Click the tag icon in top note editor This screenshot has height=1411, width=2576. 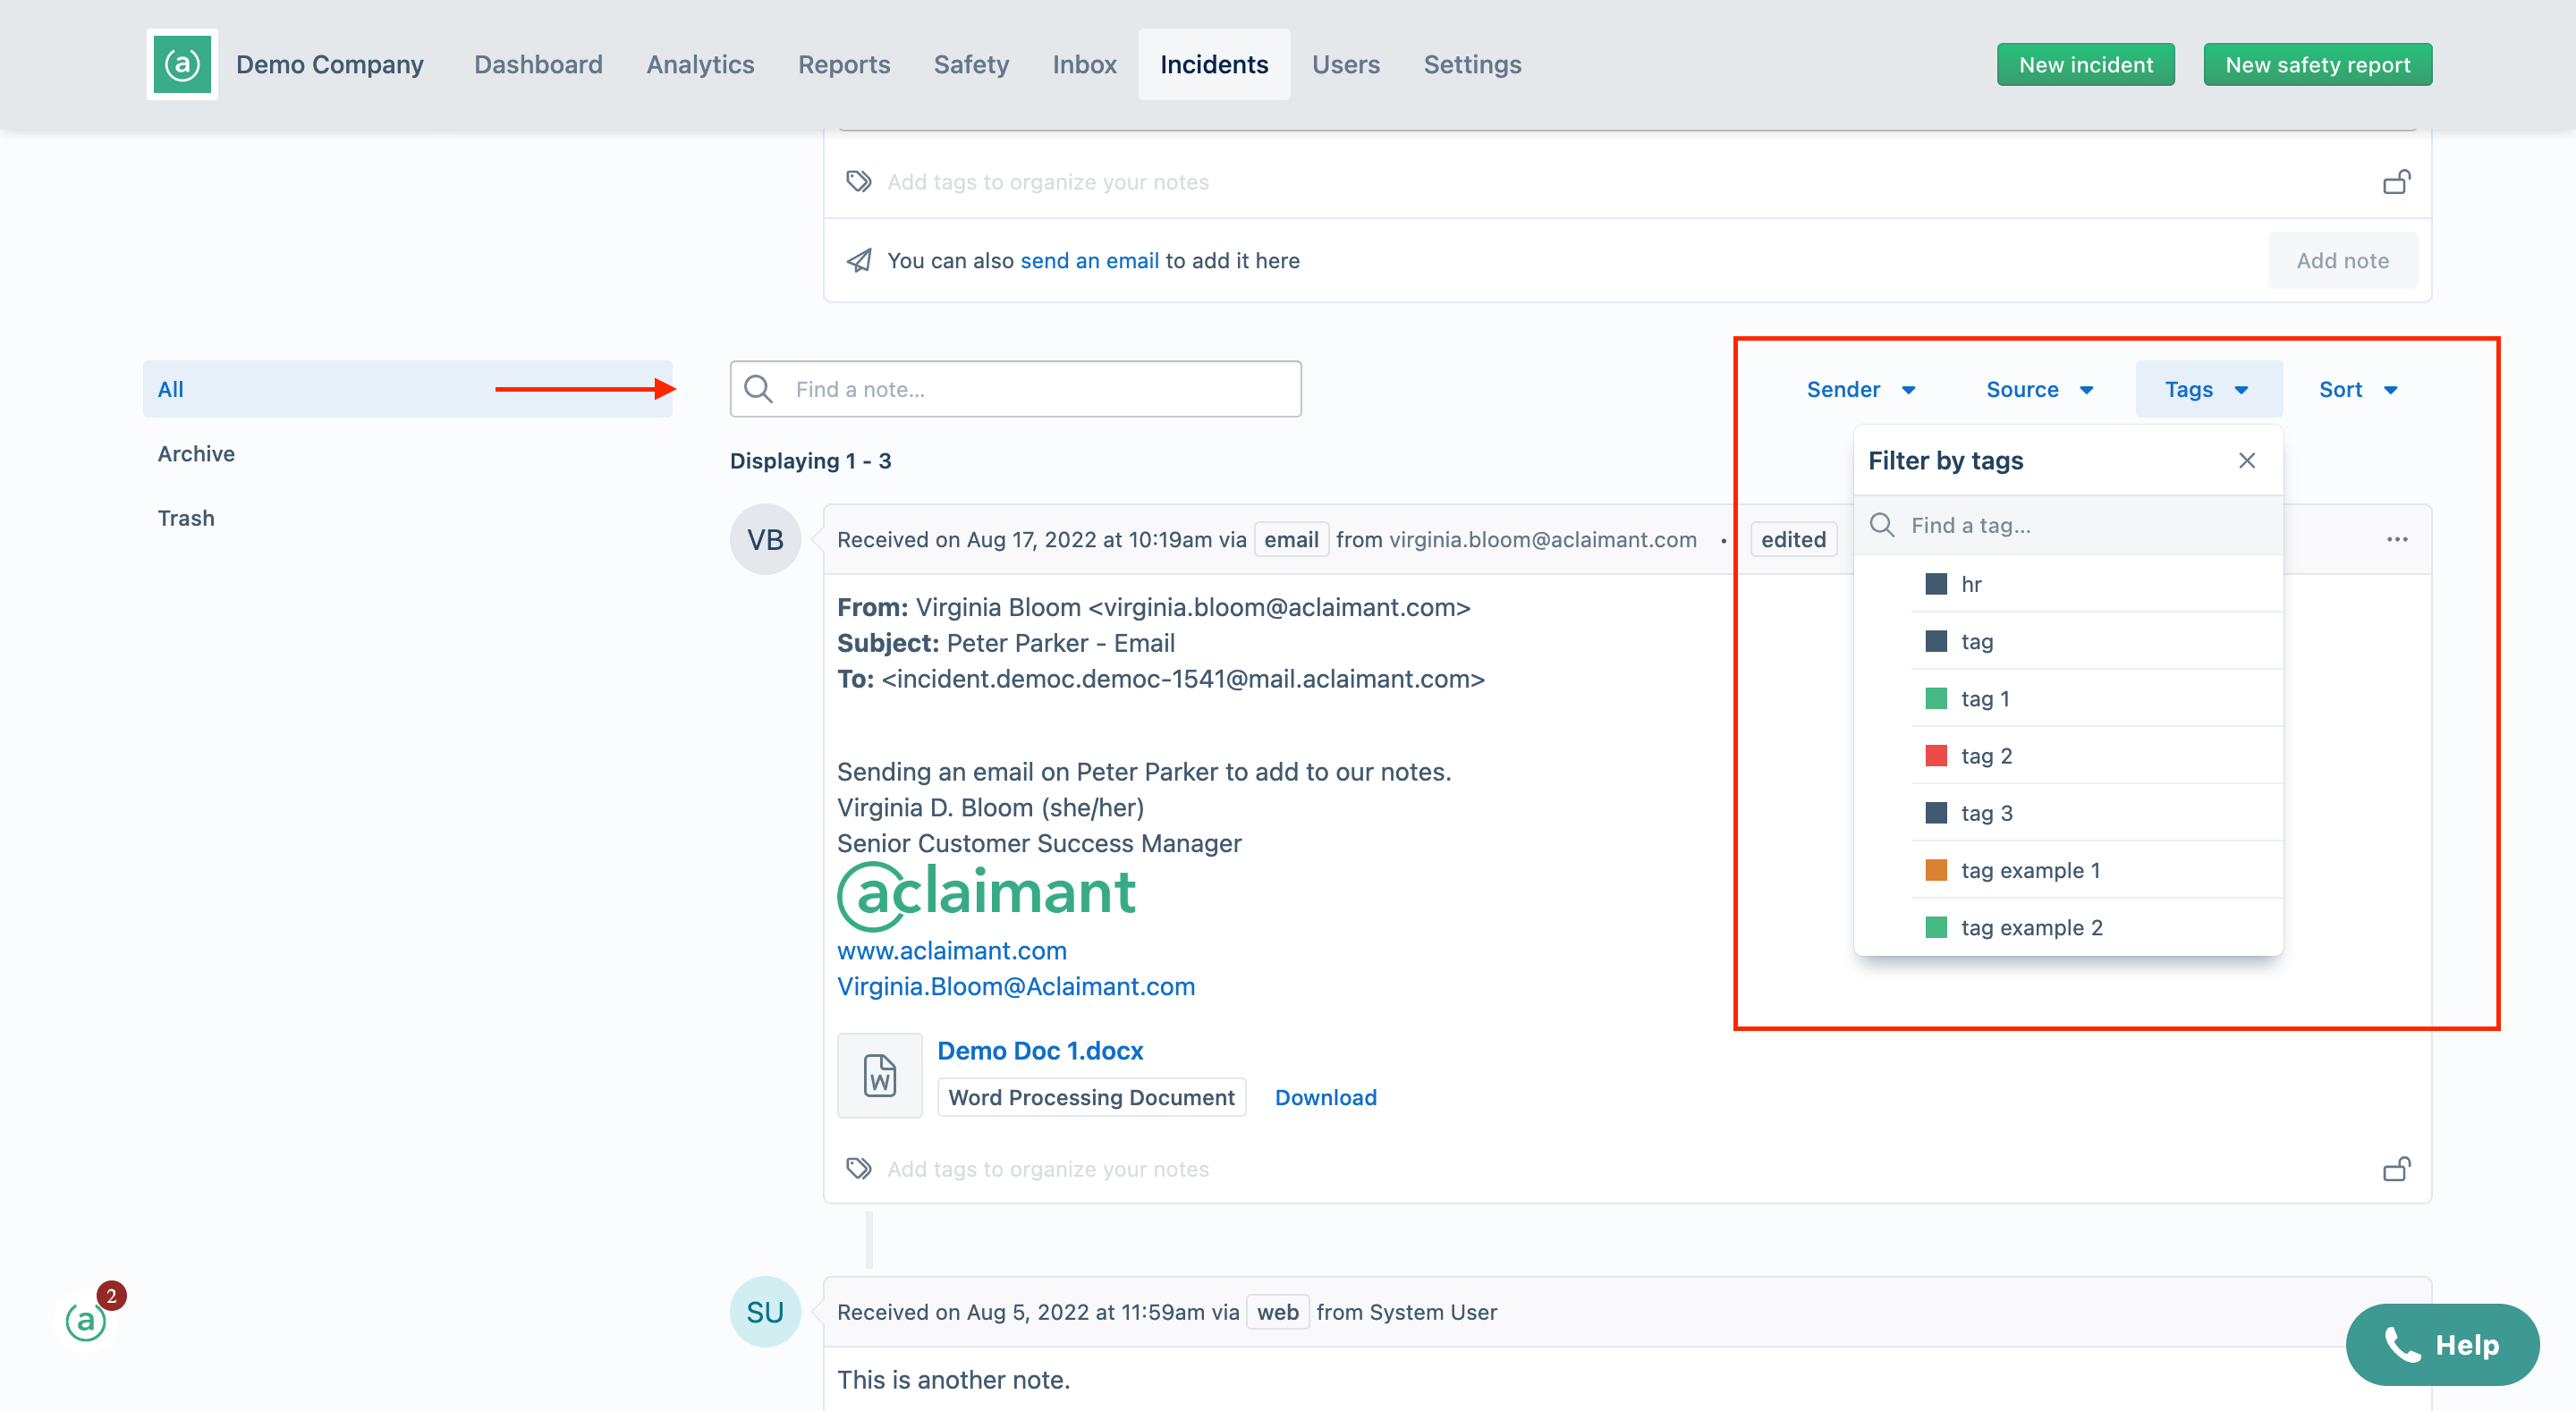pos(859,181)
